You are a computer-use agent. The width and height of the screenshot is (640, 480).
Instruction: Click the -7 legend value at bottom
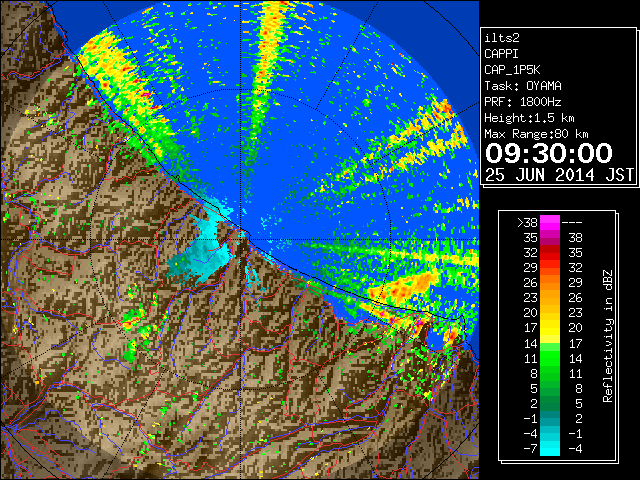530,449
